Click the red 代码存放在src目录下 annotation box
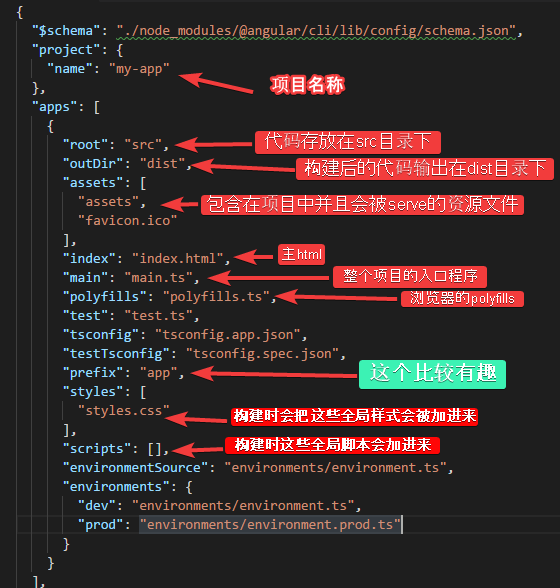Viewport: 560px width, 588px height. point(348,142)
